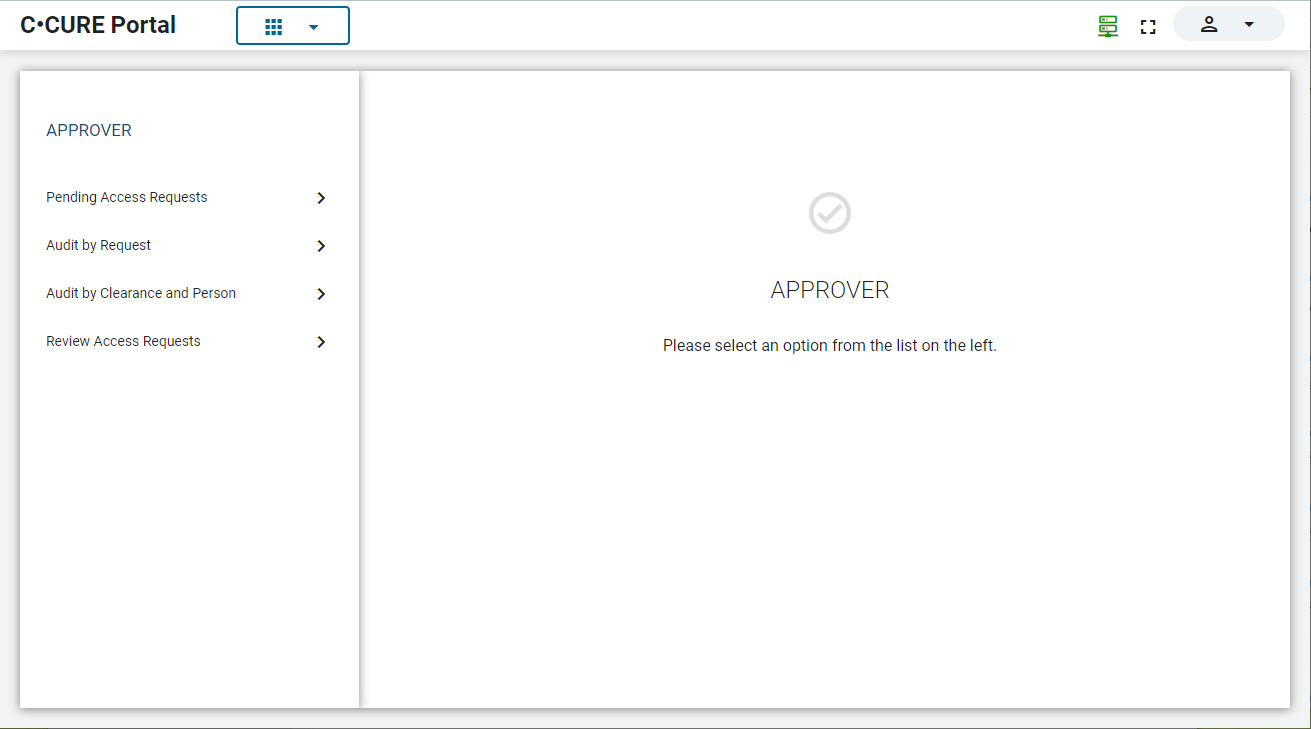Click chevron beside Audit by Clearance and Person

coord(321,294)
